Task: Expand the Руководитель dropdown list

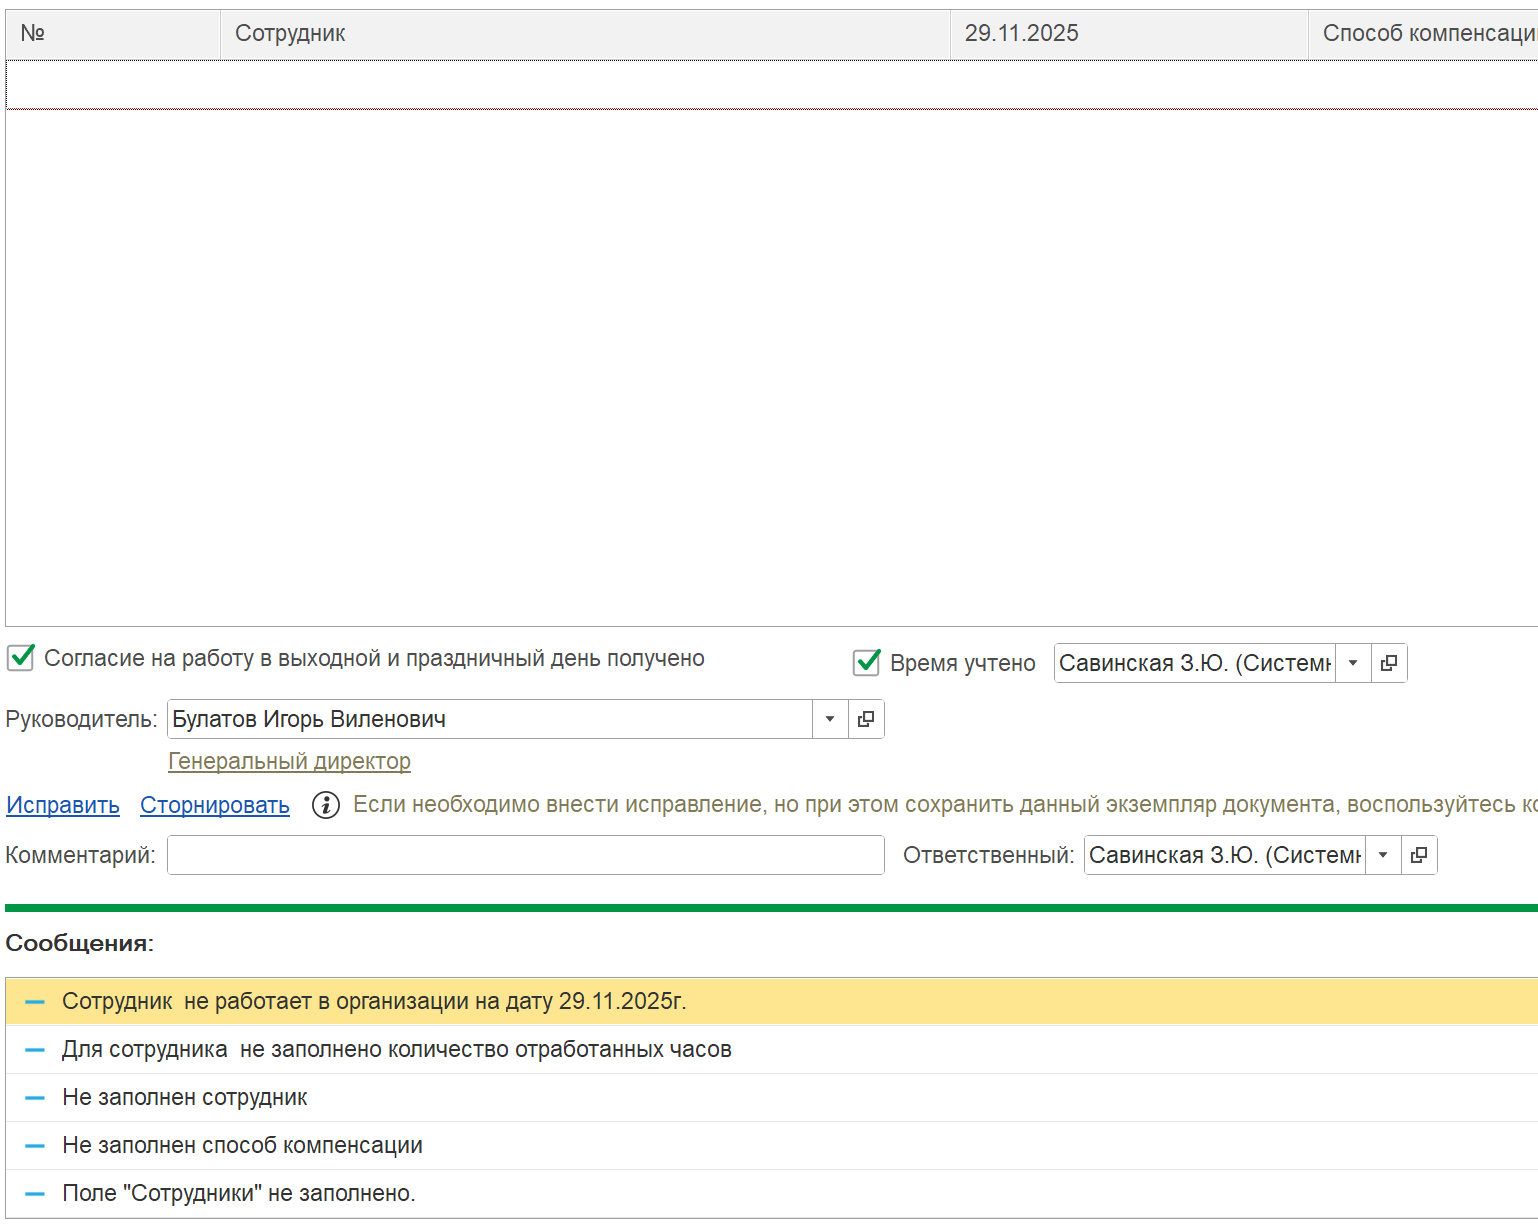Action: coord(829,719)
